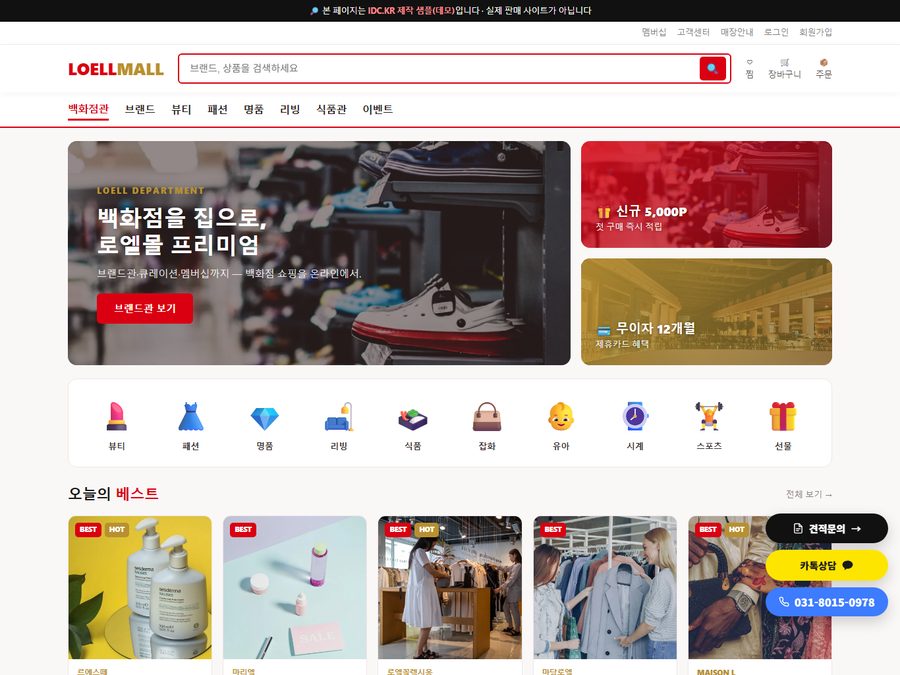
Task: Select the 스포츠 weightlifter category icon
Action: (709, 417)
